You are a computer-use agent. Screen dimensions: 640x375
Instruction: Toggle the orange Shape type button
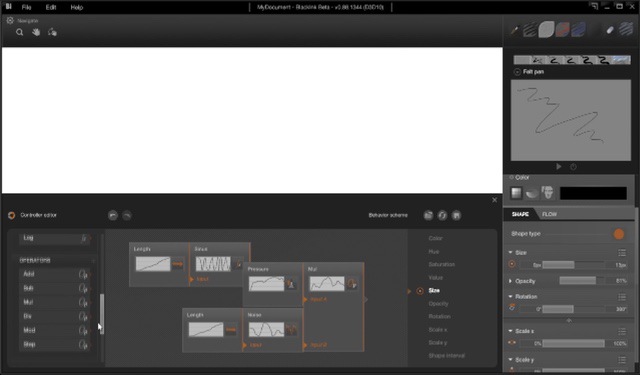click(x=619, y=234)
